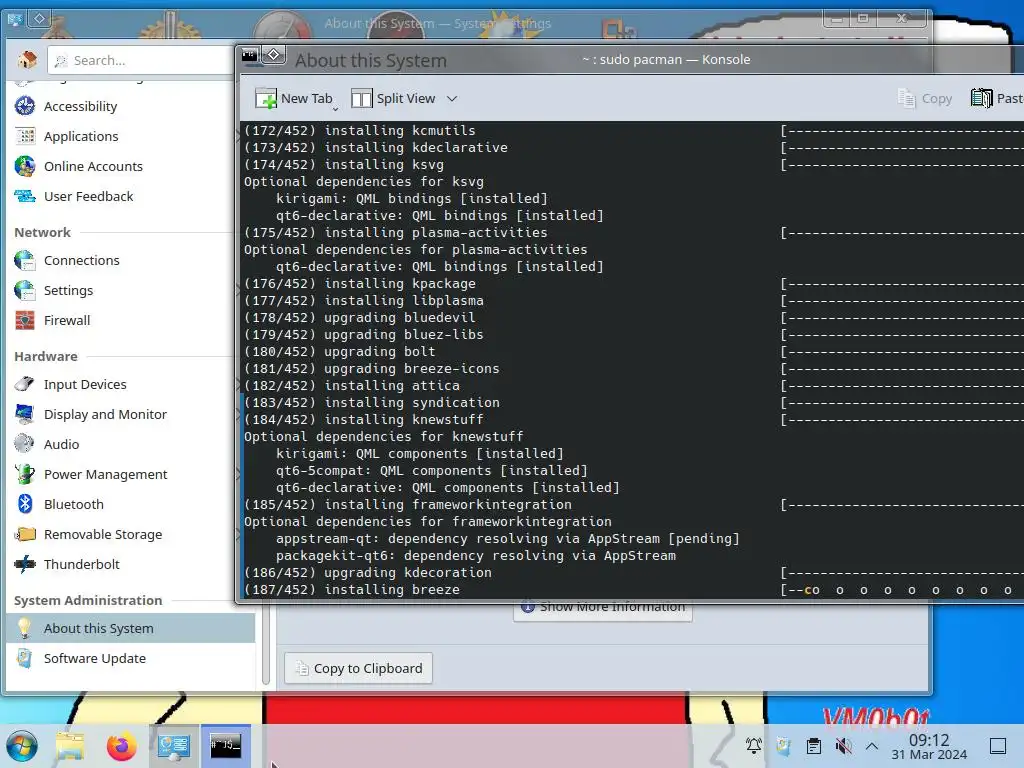Viewport: 1024px width, 768px height.
Task: Expand hidden system tray icons arrow
Action: (x=872, y=746)
